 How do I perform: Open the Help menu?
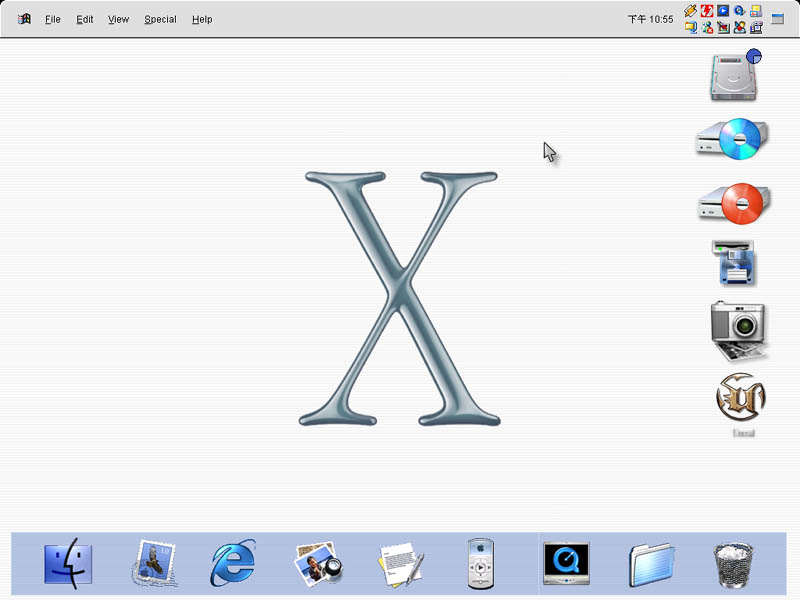pyautogui.click(x=202, y=19)
